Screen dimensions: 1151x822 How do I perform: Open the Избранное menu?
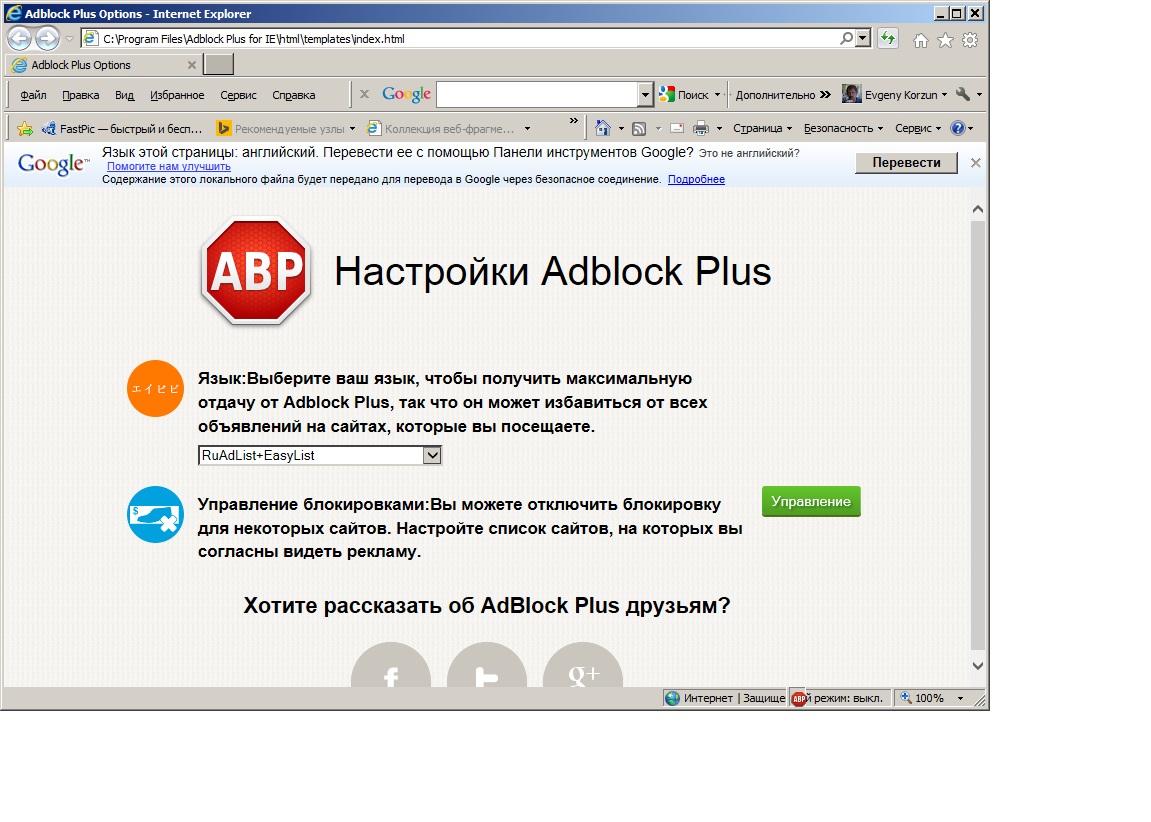point(177,95)
